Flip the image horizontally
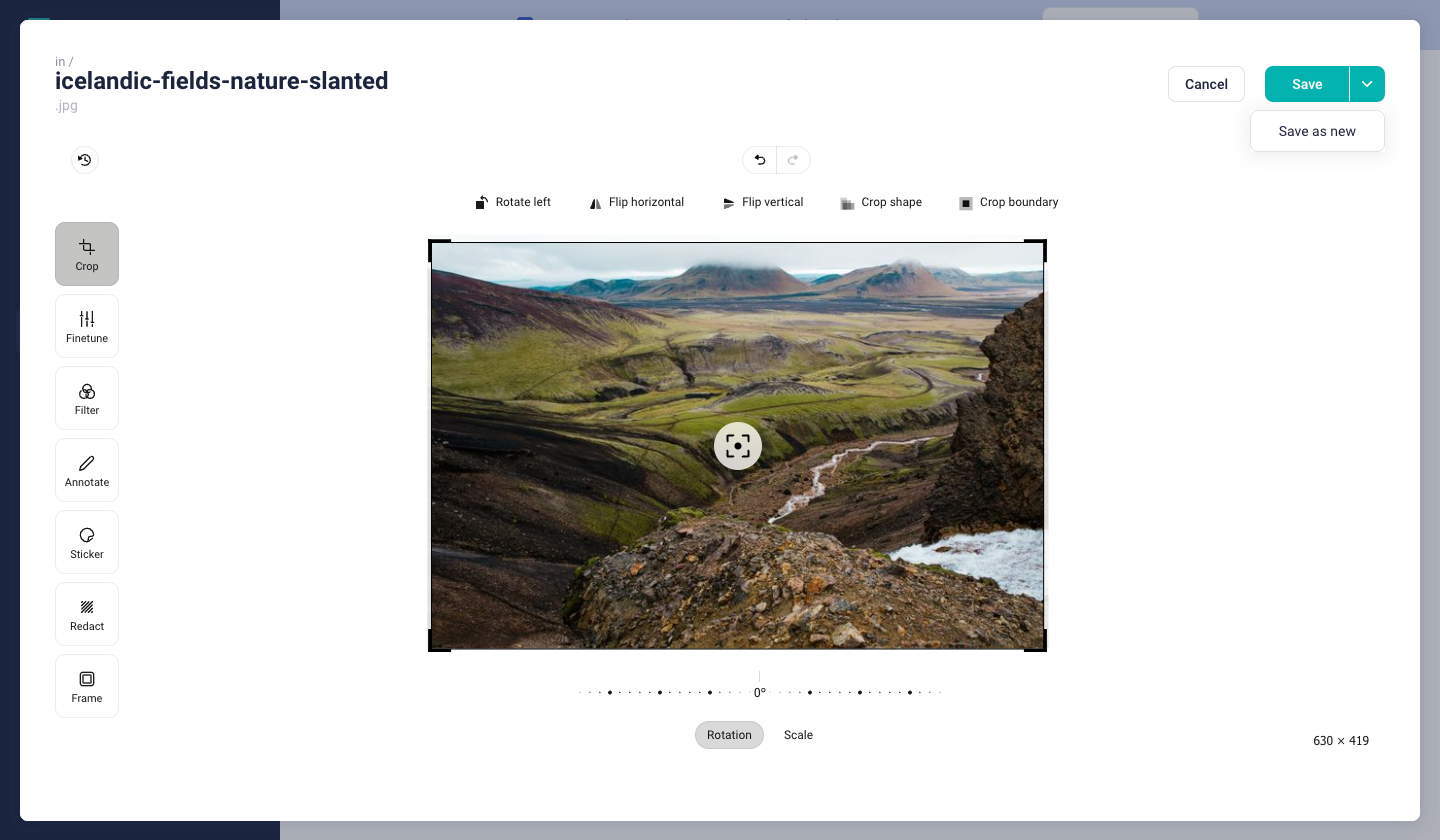Viewport: 1440px width, 840px height. point(637,202)
